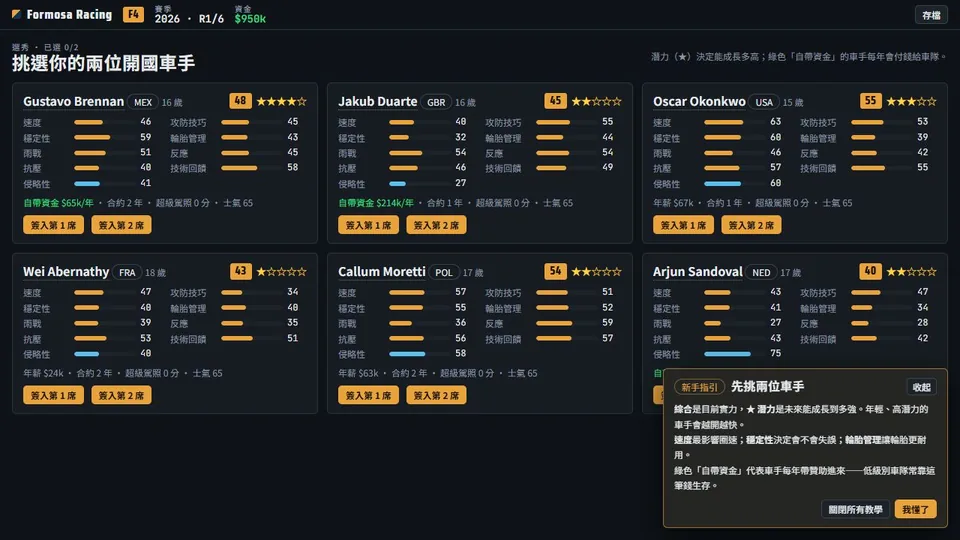This screenshot has width=960, height=540.
Task: Click Wei Abernathy's potential star rating
Action: tap(282, 271)
